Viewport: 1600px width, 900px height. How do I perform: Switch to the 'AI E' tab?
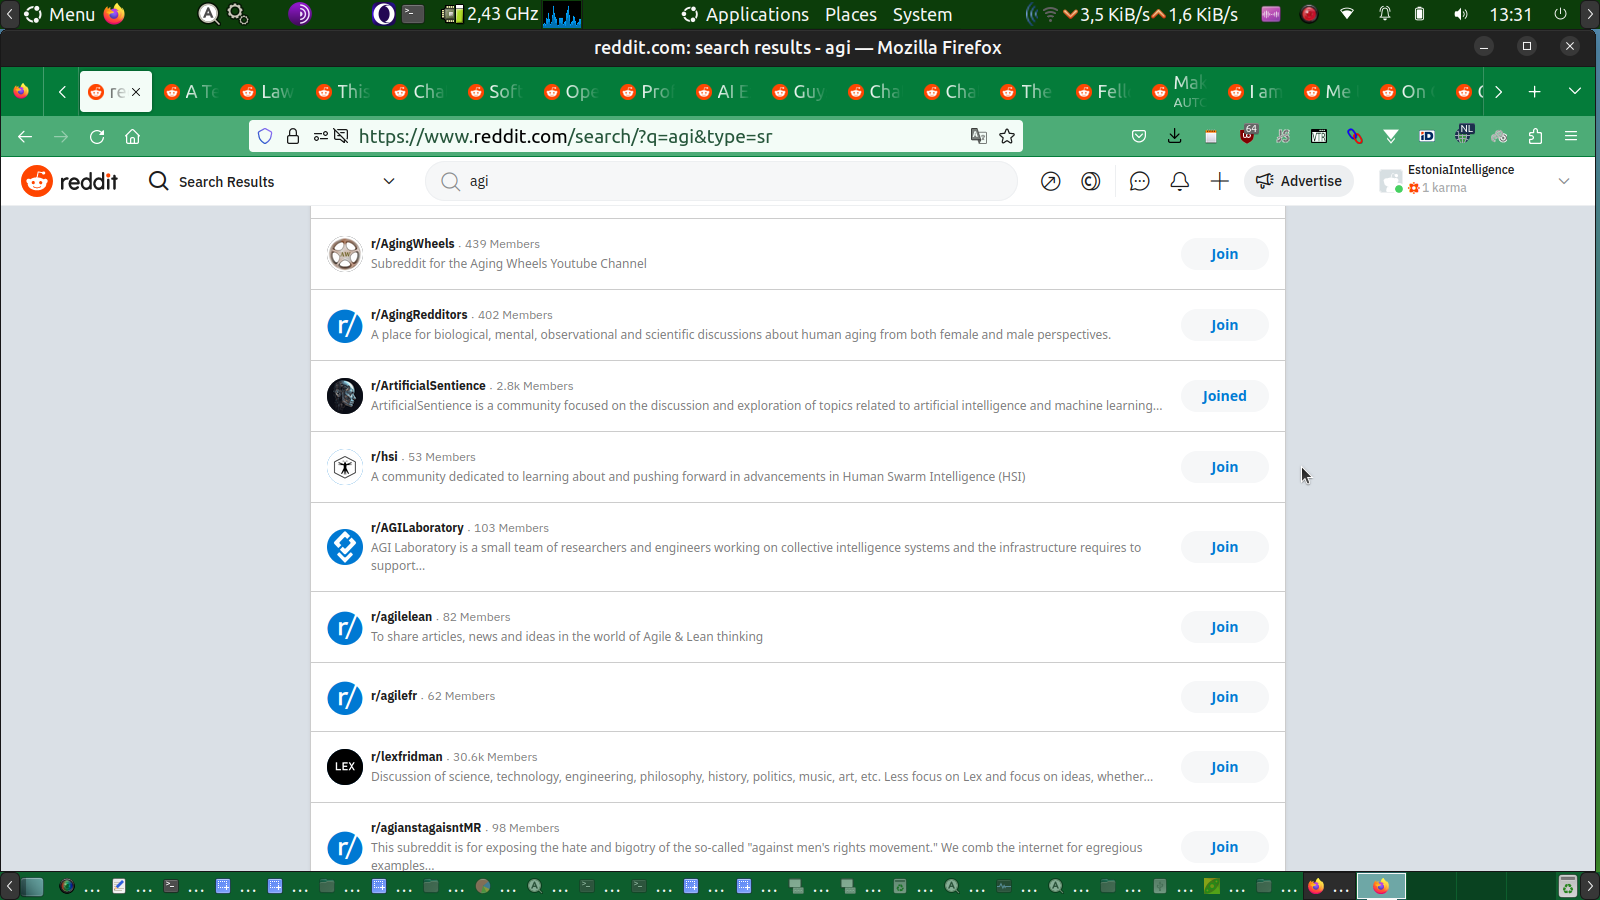(723, 92)
